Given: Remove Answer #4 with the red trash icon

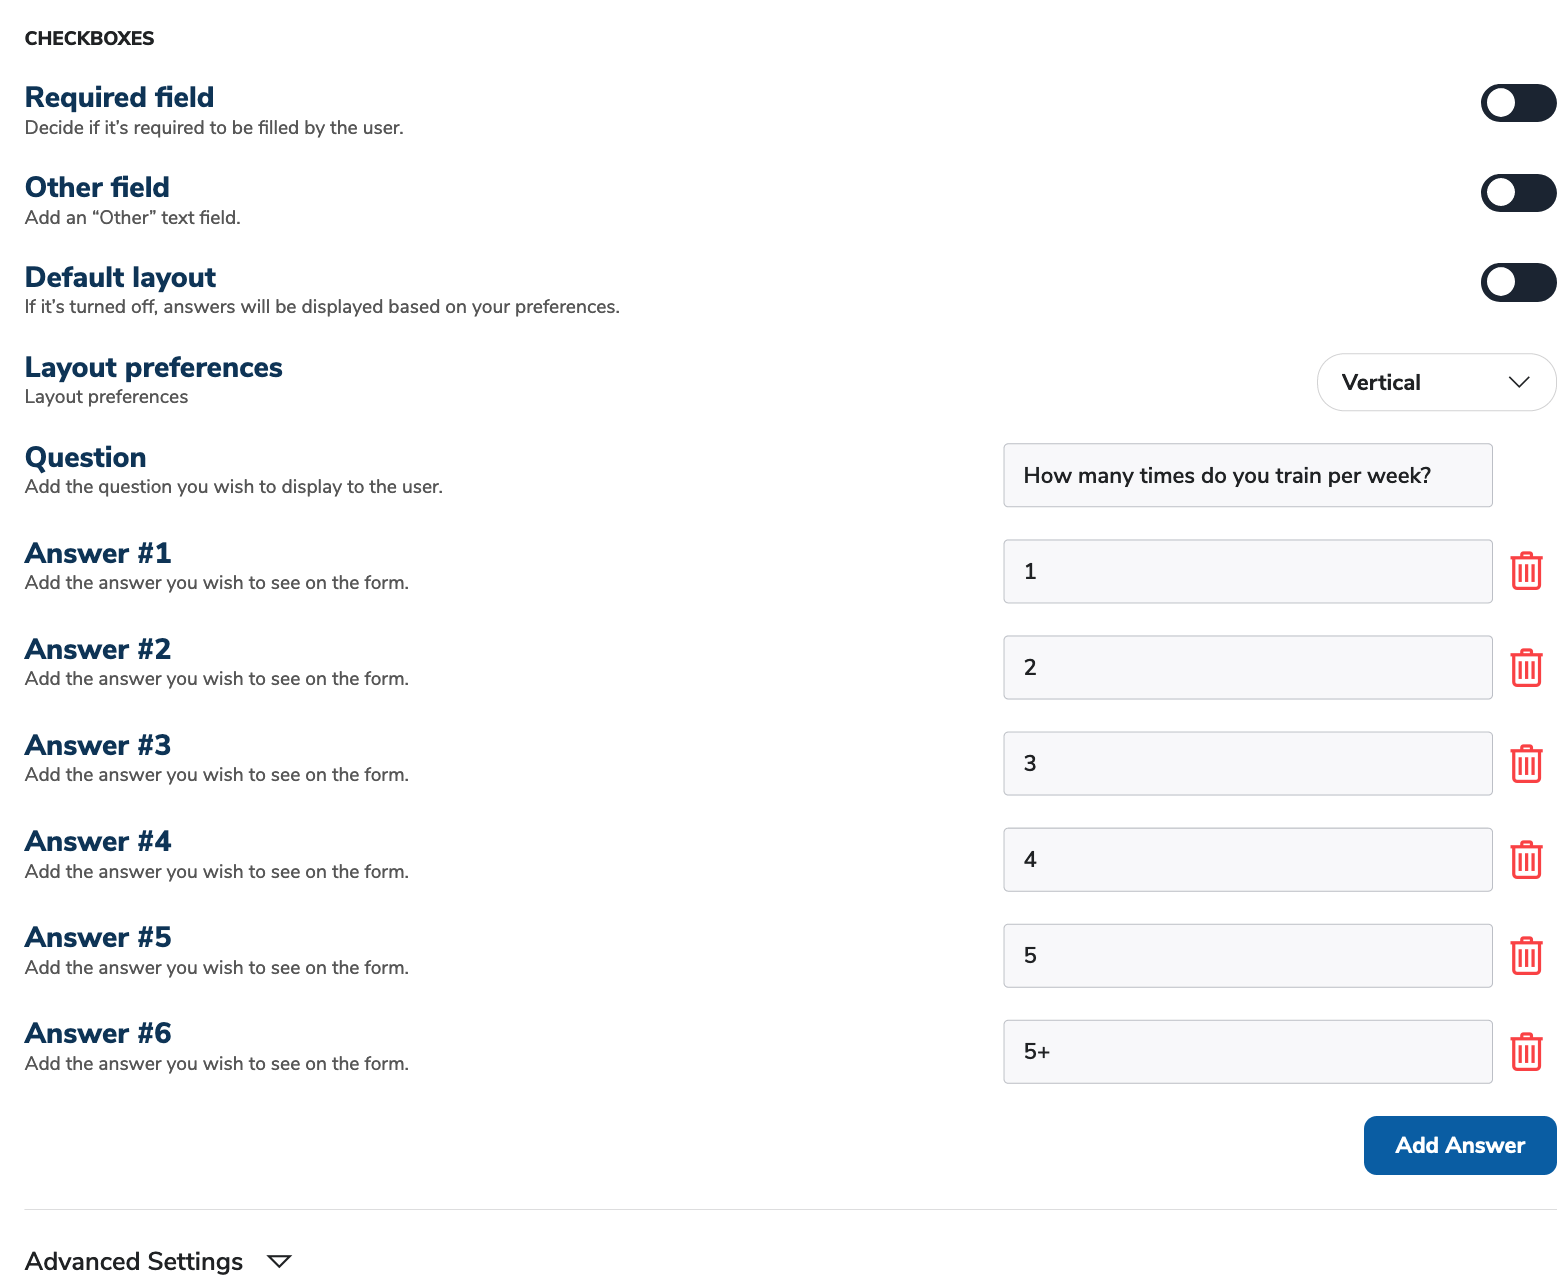Looking at the screenshot, I should coord(1527,859).
